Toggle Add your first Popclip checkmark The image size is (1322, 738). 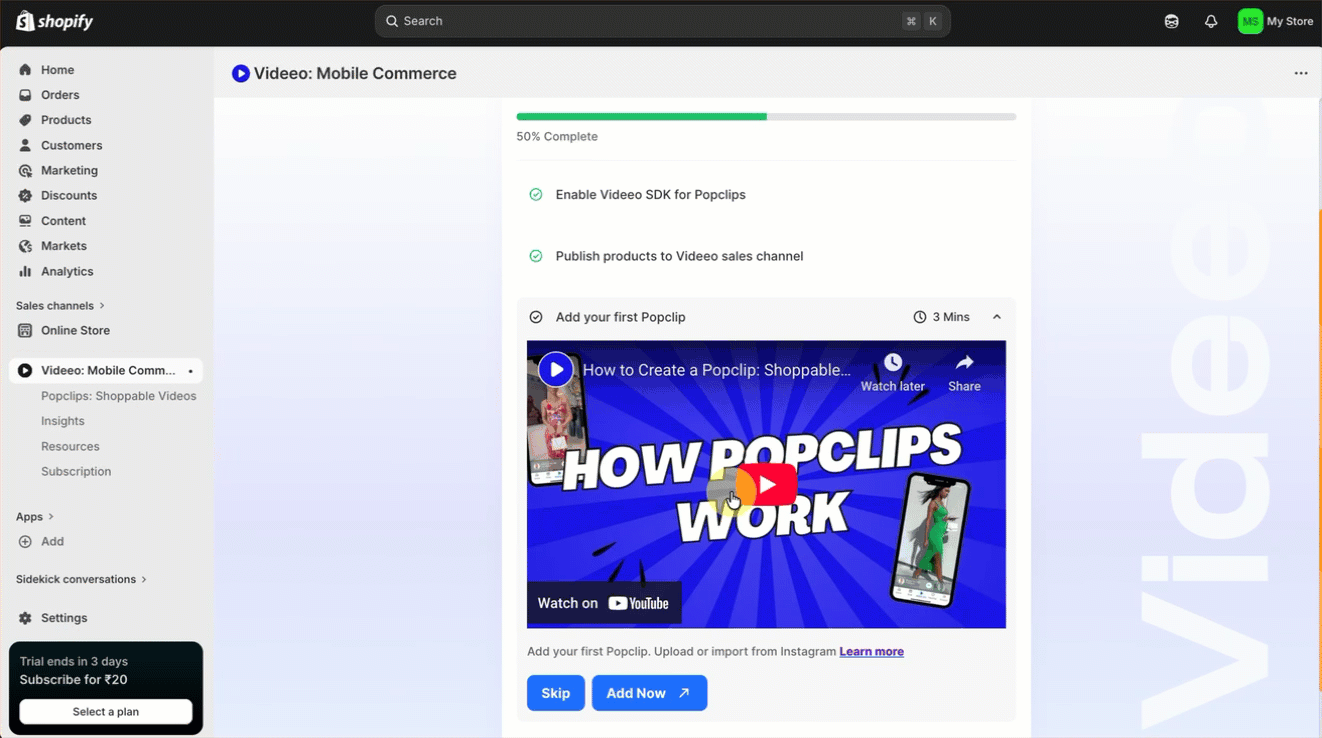[536, 317]
